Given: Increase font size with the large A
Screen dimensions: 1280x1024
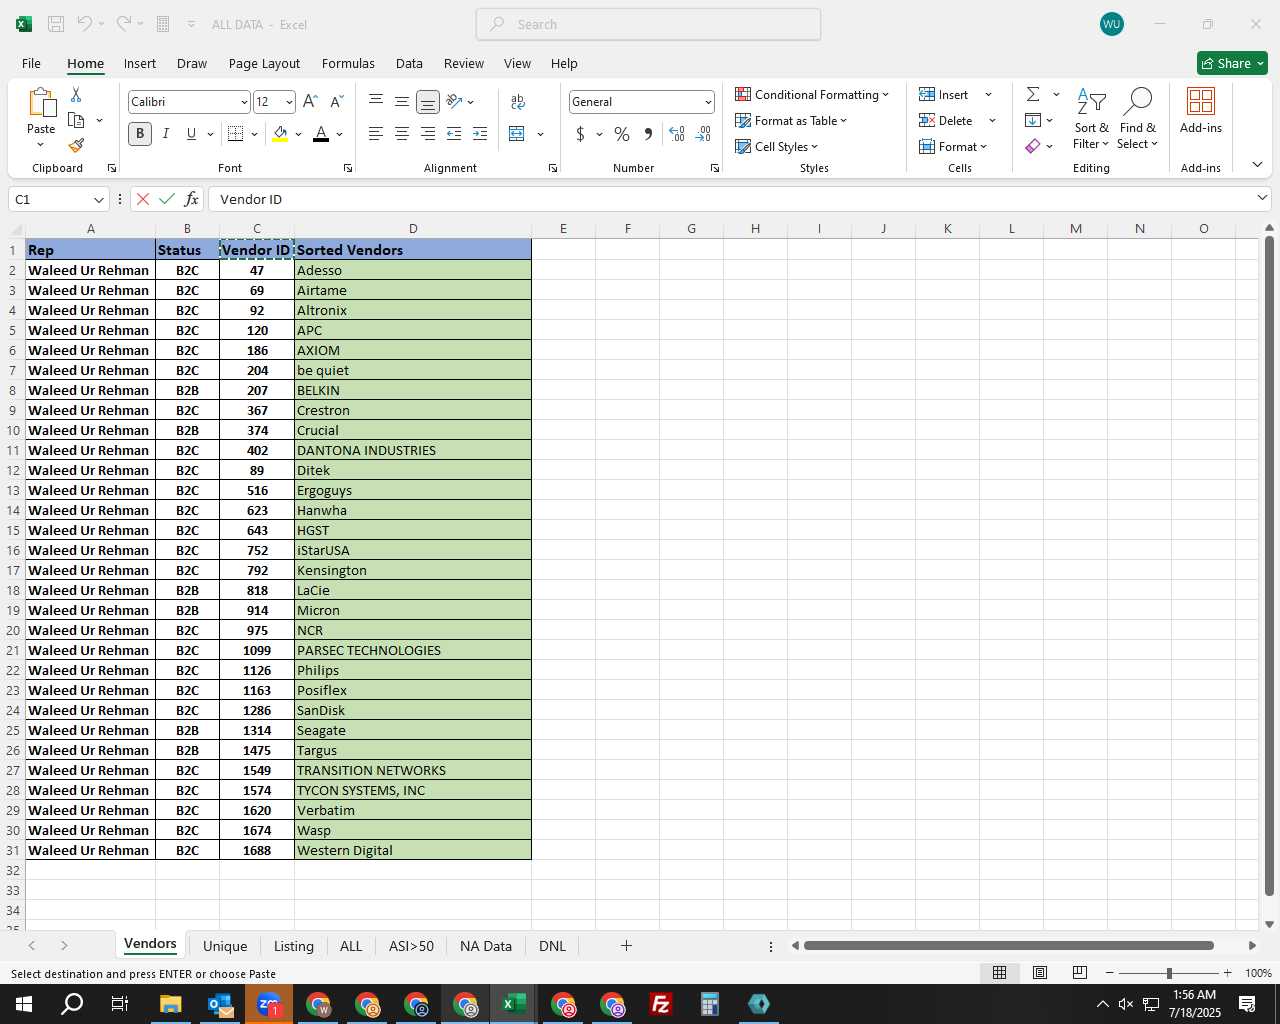Looking at the screenshot, I should click(310, 102).
